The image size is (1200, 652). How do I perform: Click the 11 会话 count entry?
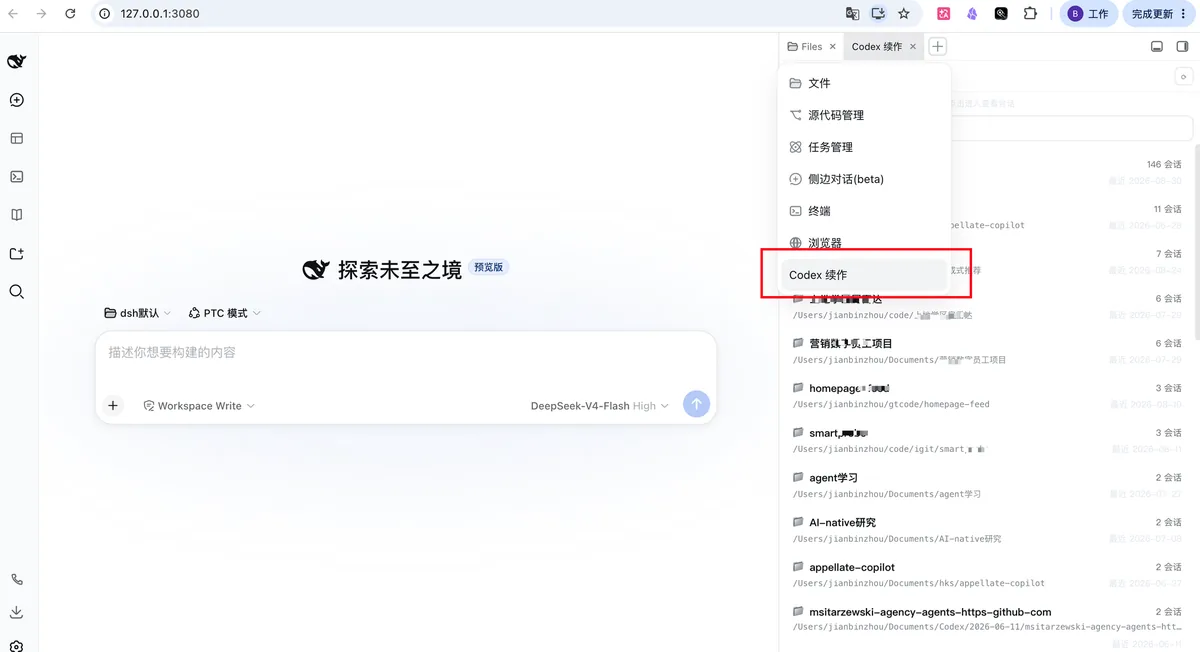coord(1167,209)
